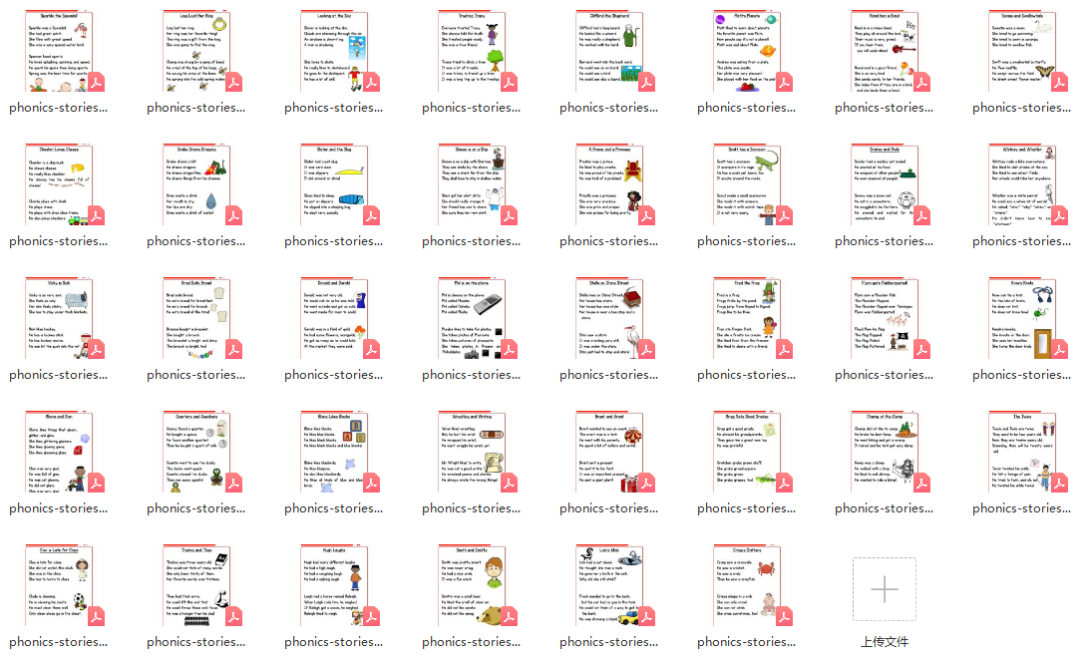Screen dimensions: 1080x663
Task: Click the PDF badge on Scott has a Scooter
Action: [784, 215]
